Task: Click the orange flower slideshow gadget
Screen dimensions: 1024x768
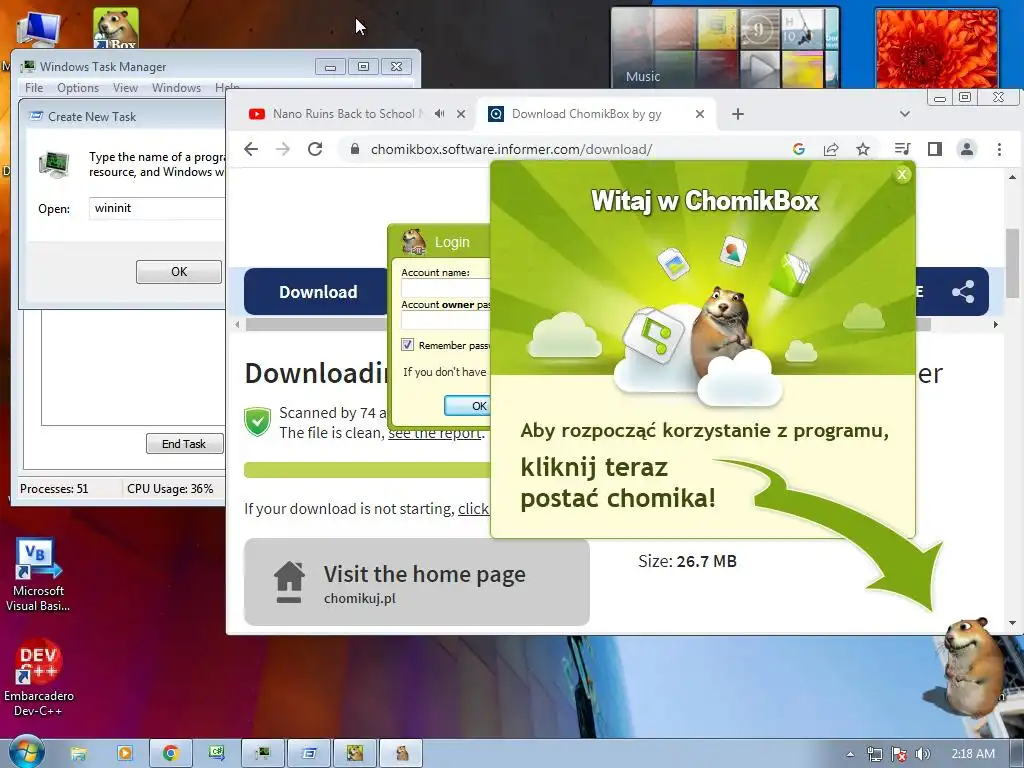Action: (x=936, y=48)
